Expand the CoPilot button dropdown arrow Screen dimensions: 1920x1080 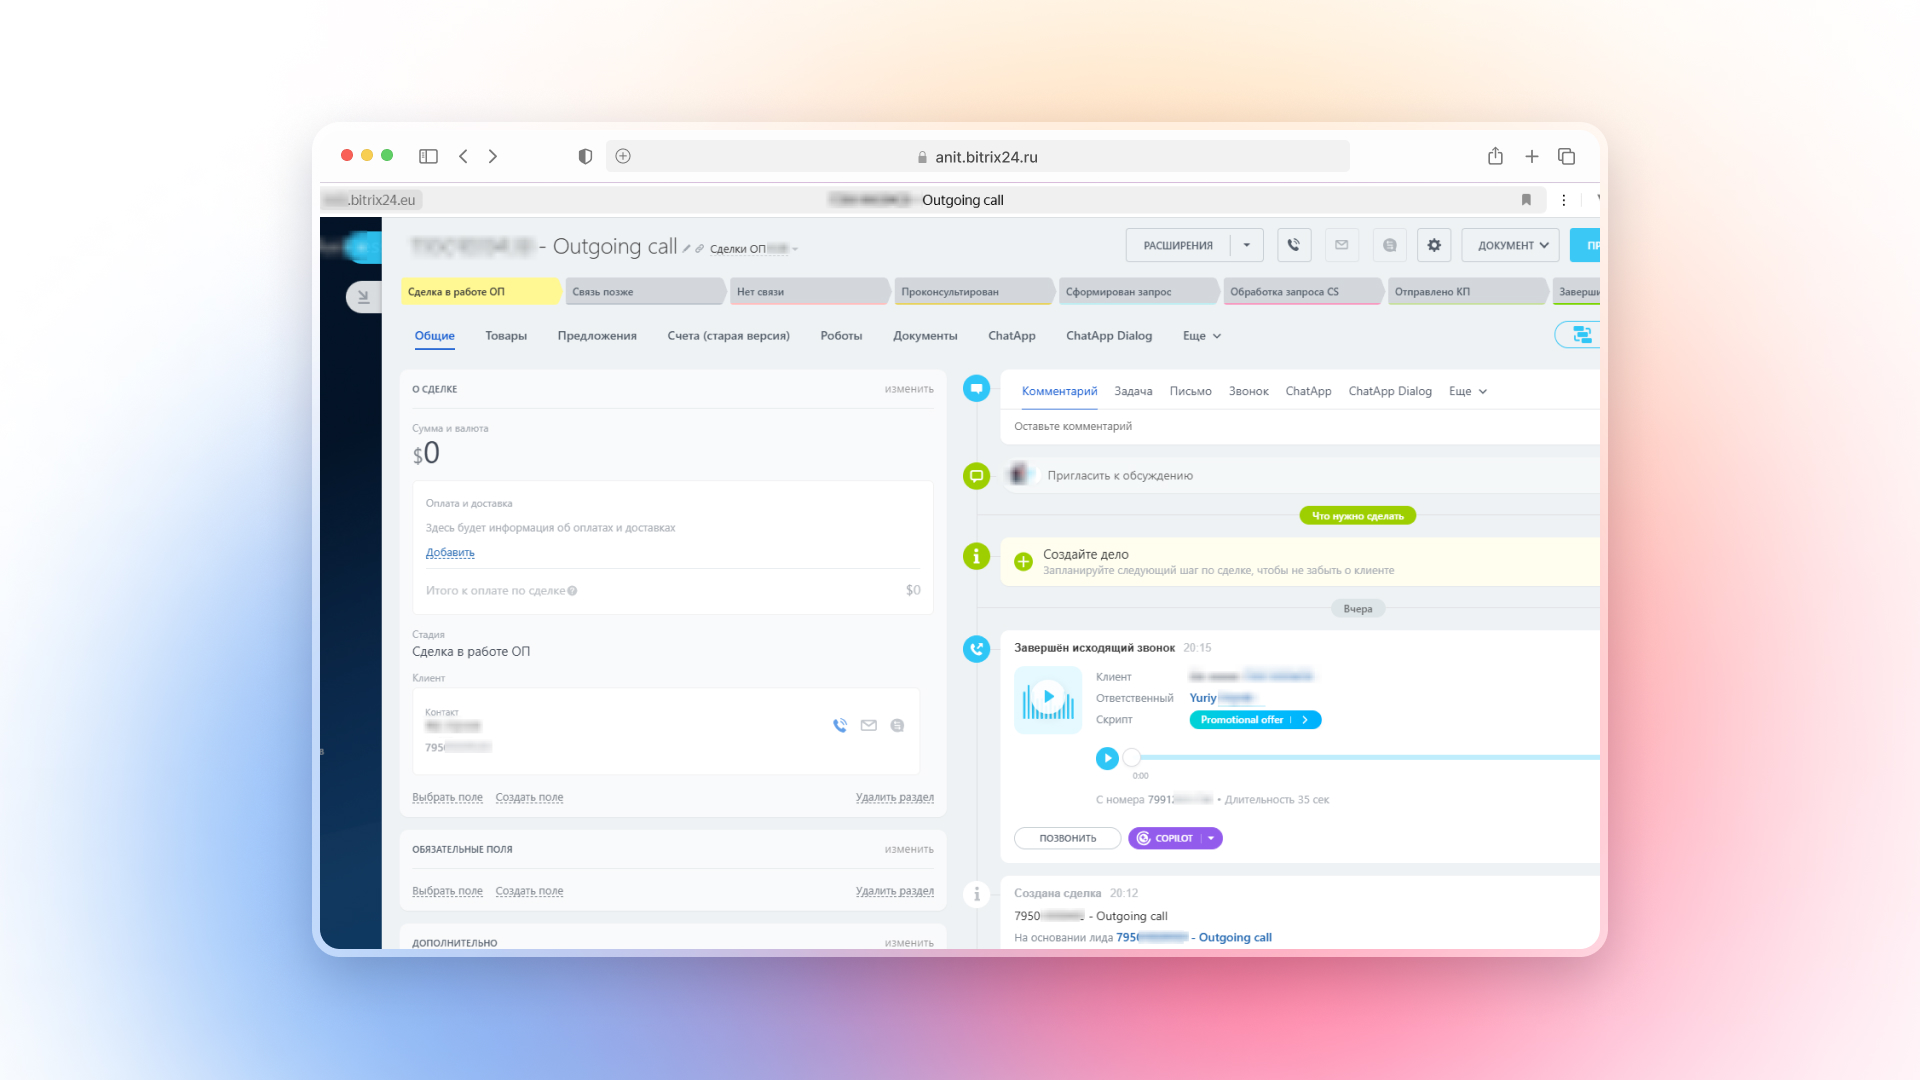(1211, 838)
